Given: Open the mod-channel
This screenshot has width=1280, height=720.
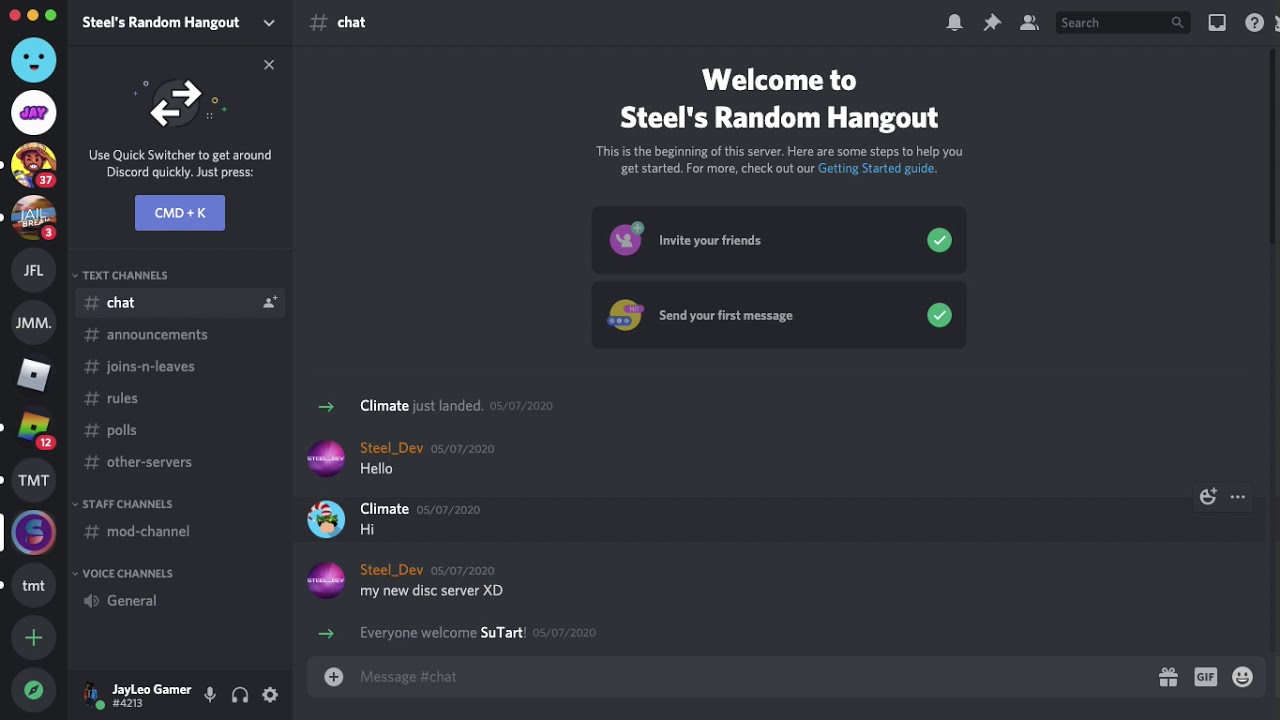Looking at the screenshot, I should [x=180, y=531].
